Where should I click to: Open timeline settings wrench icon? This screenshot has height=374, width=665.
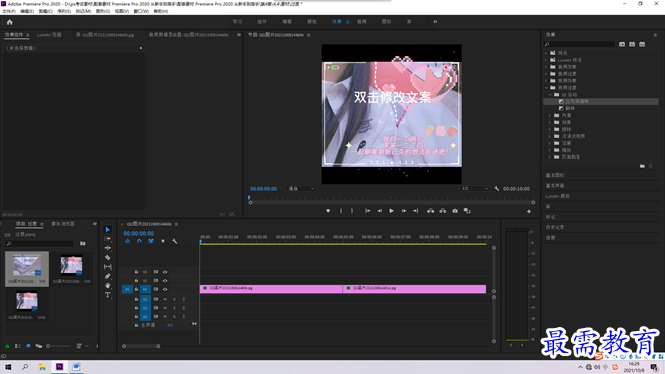point(174,241)
